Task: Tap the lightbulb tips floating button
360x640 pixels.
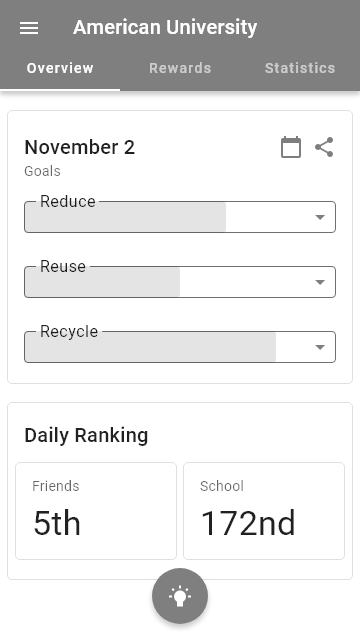Action: tap(180, 596)
